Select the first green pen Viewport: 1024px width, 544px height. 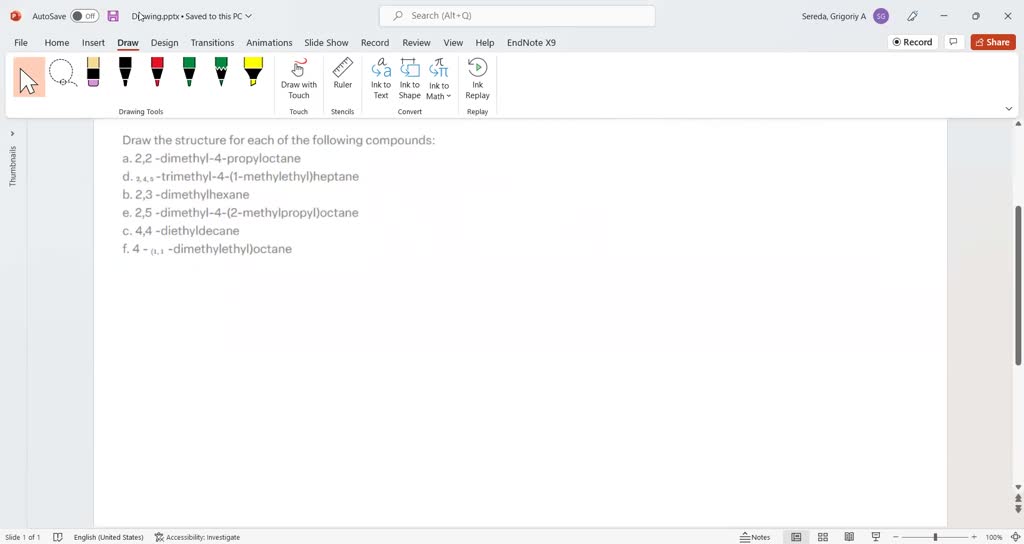pyautogui.click(x=189, y=72)
